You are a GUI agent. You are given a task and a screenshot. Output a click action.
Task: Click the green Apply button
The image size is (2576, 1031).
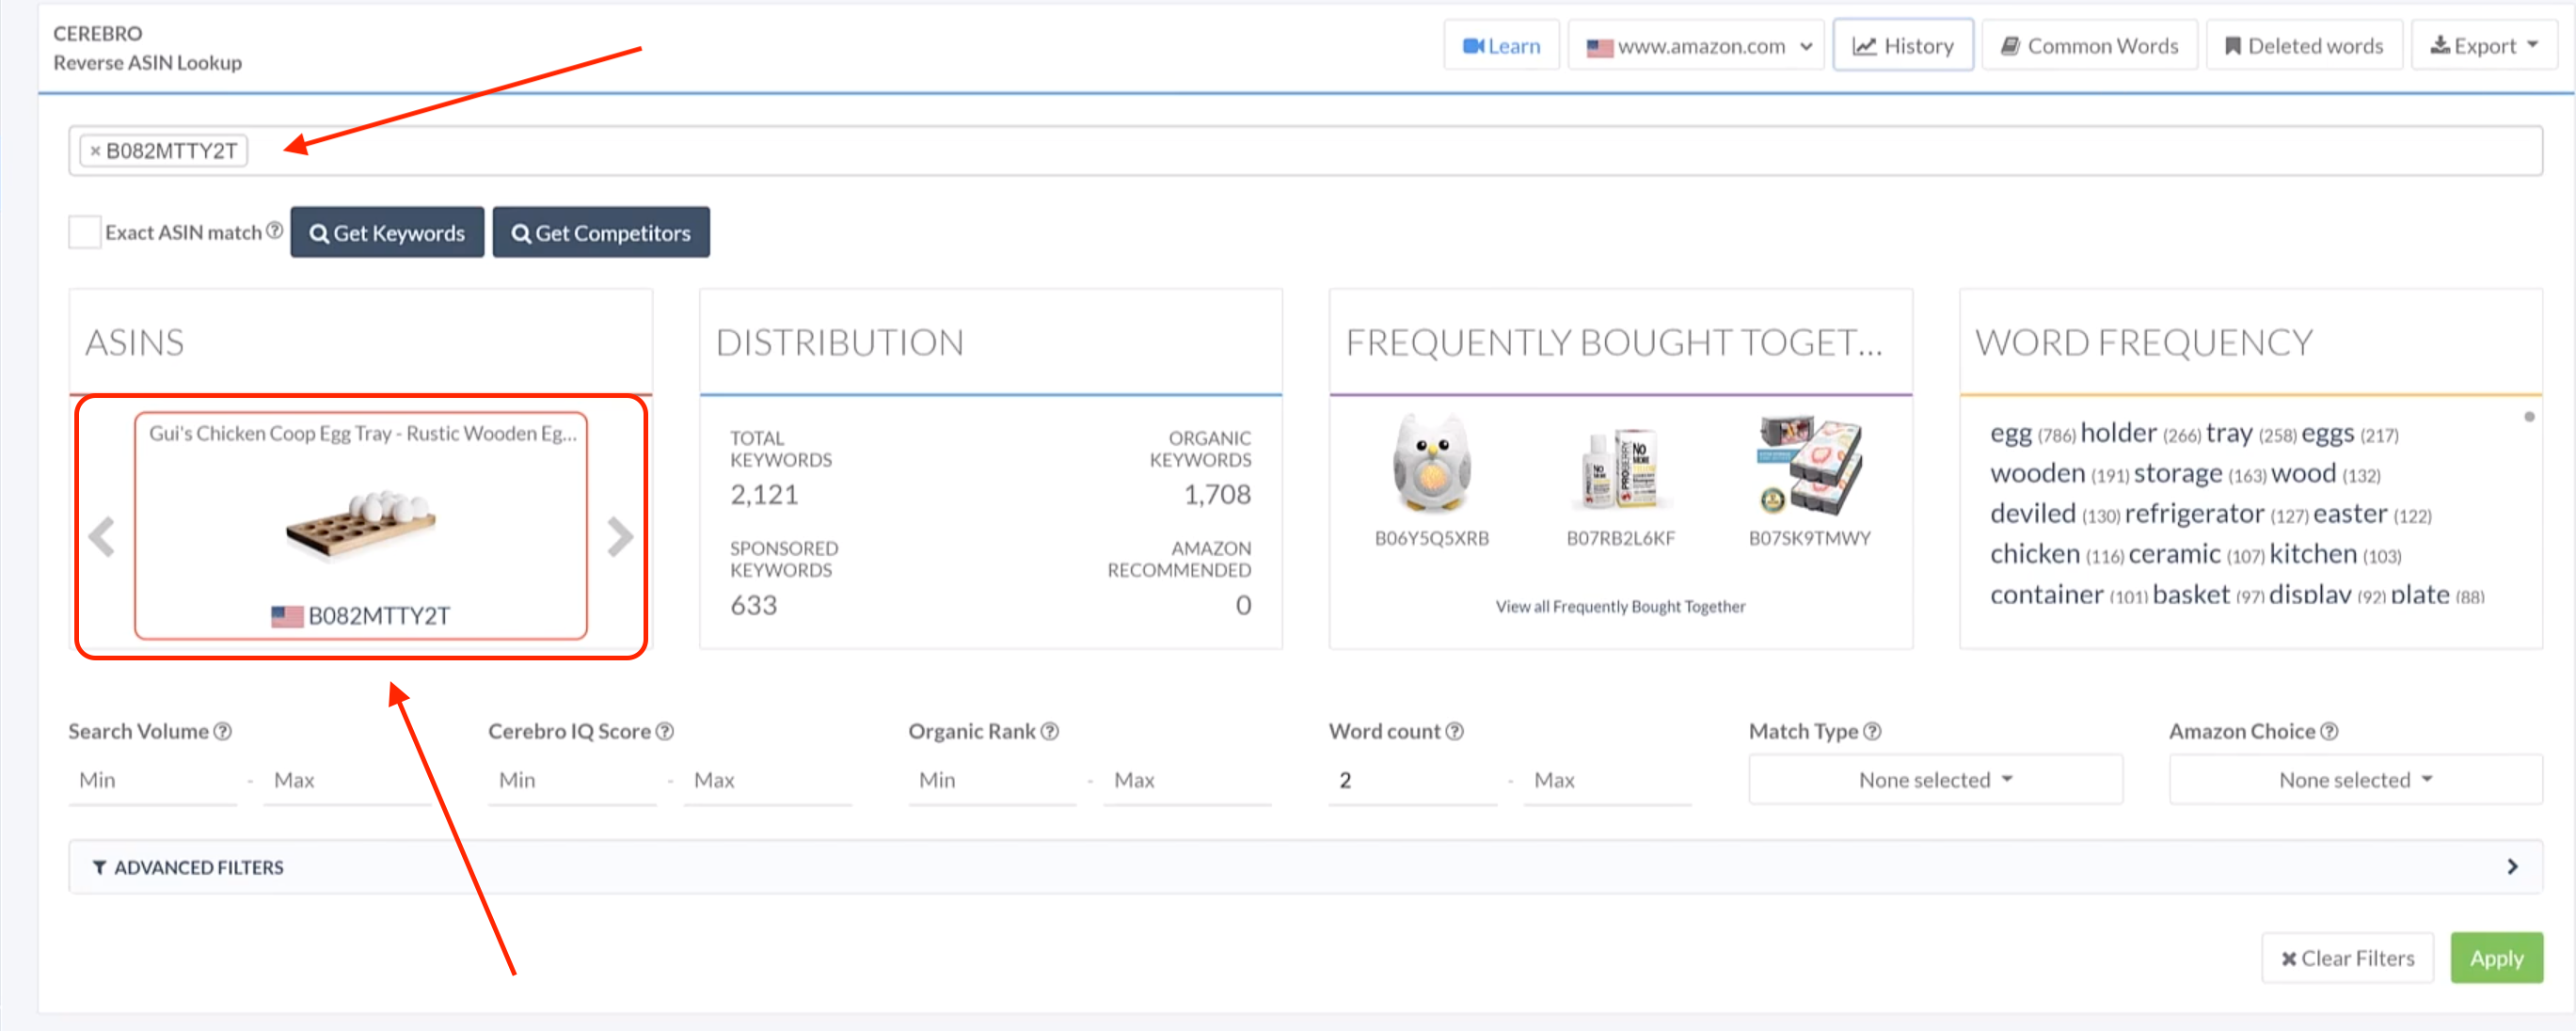(x=2496, y=958)
